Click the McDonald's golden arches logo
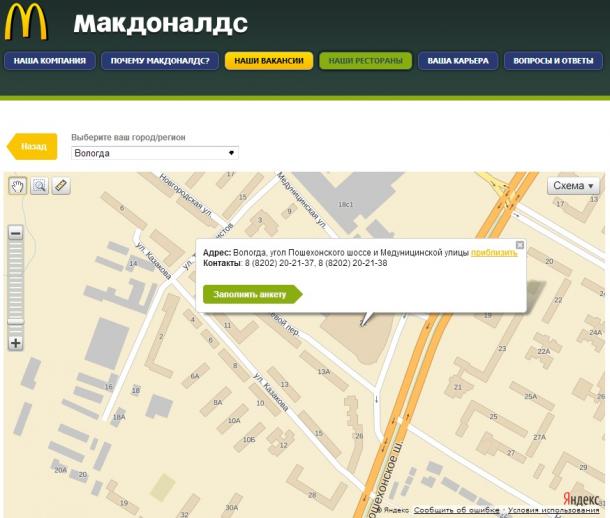Image resolution: width=610 pixels, height=518 pixels. [x=26, y=21]
